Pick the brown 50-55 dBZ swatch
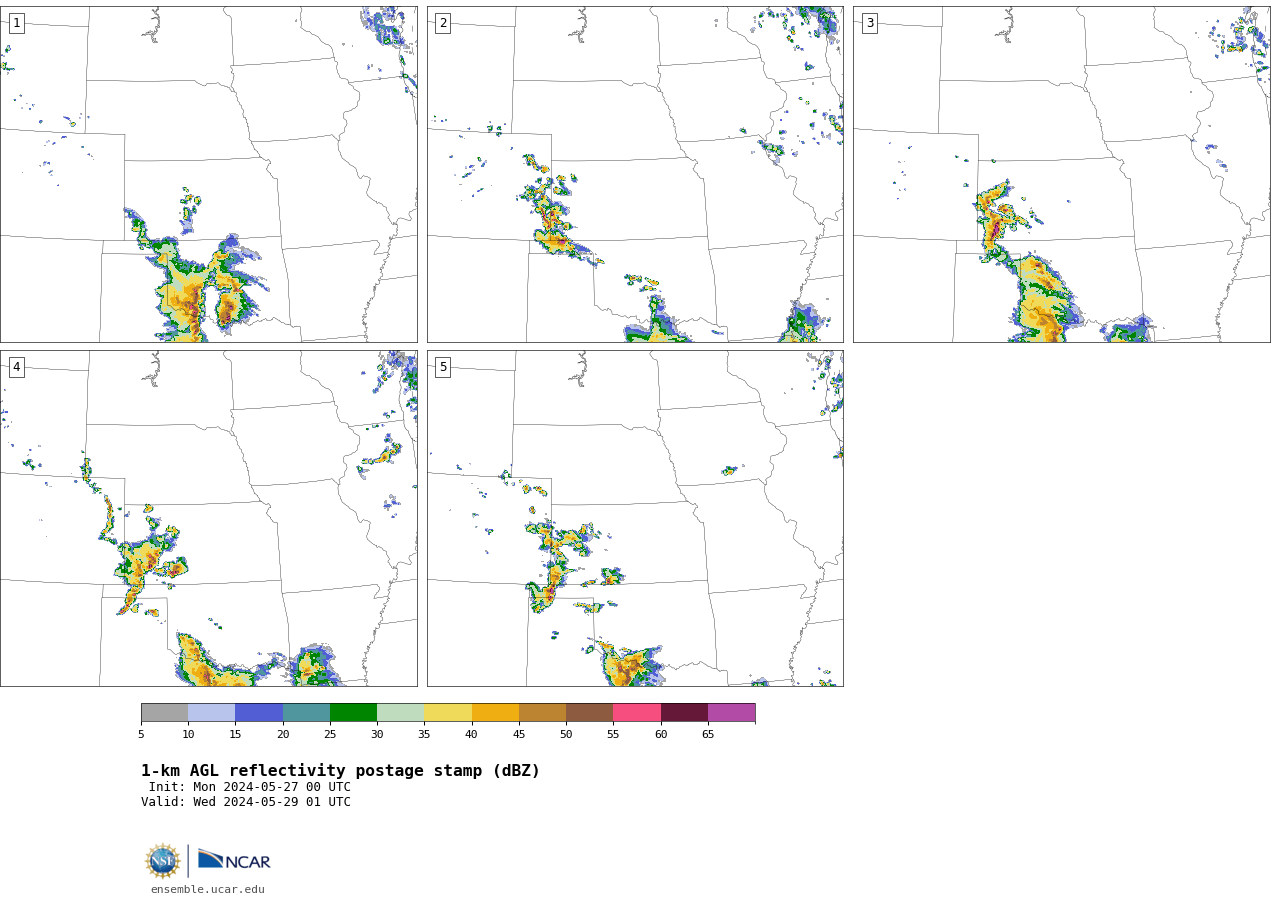This screenshot has width=1280, height=901. click(x=590, y=713)
